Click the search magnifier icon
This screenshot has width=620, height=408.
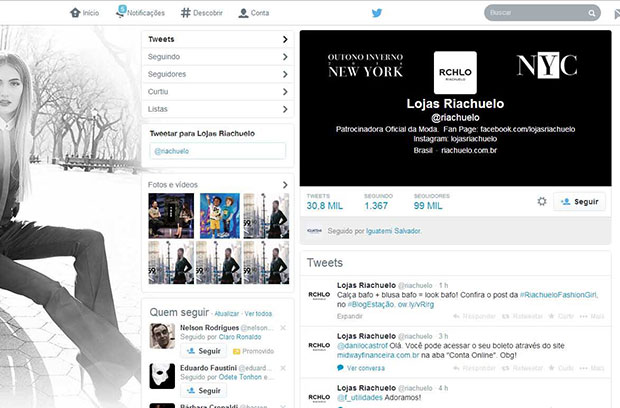pos(592,13)
